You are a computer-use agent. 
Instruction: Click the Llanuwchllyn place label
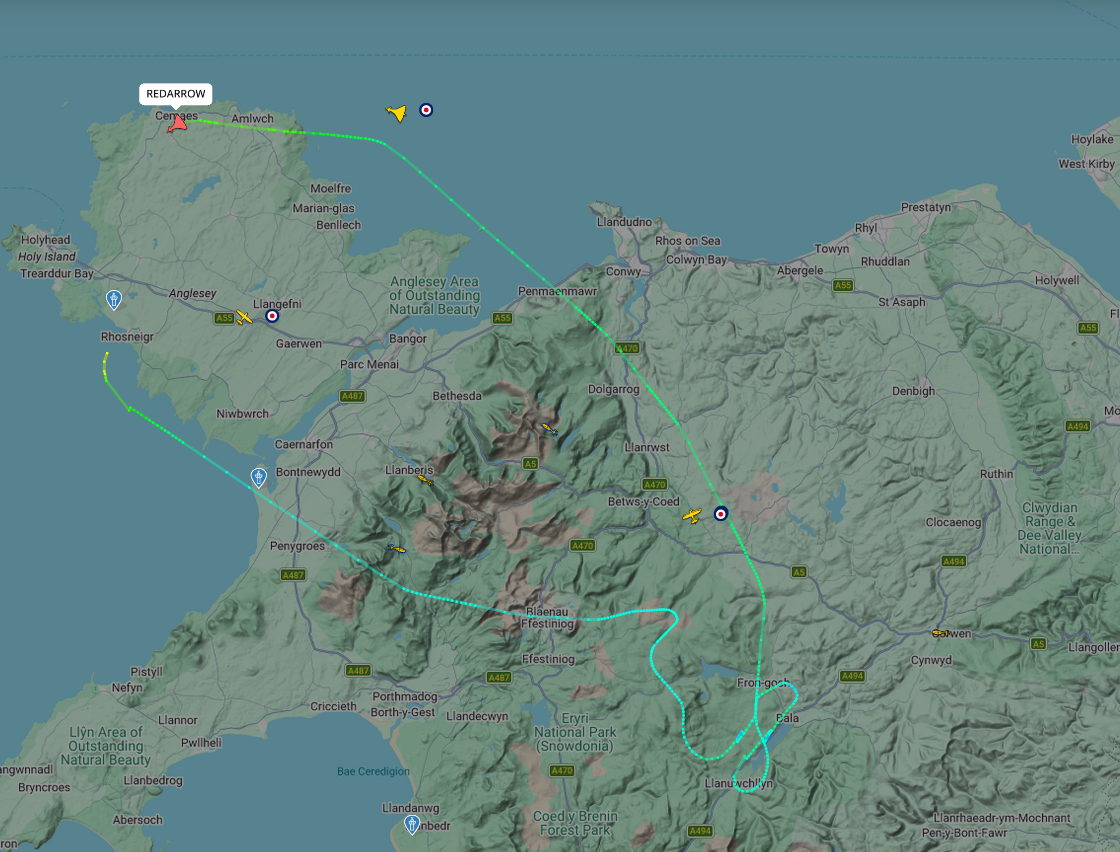coord(739,783)
